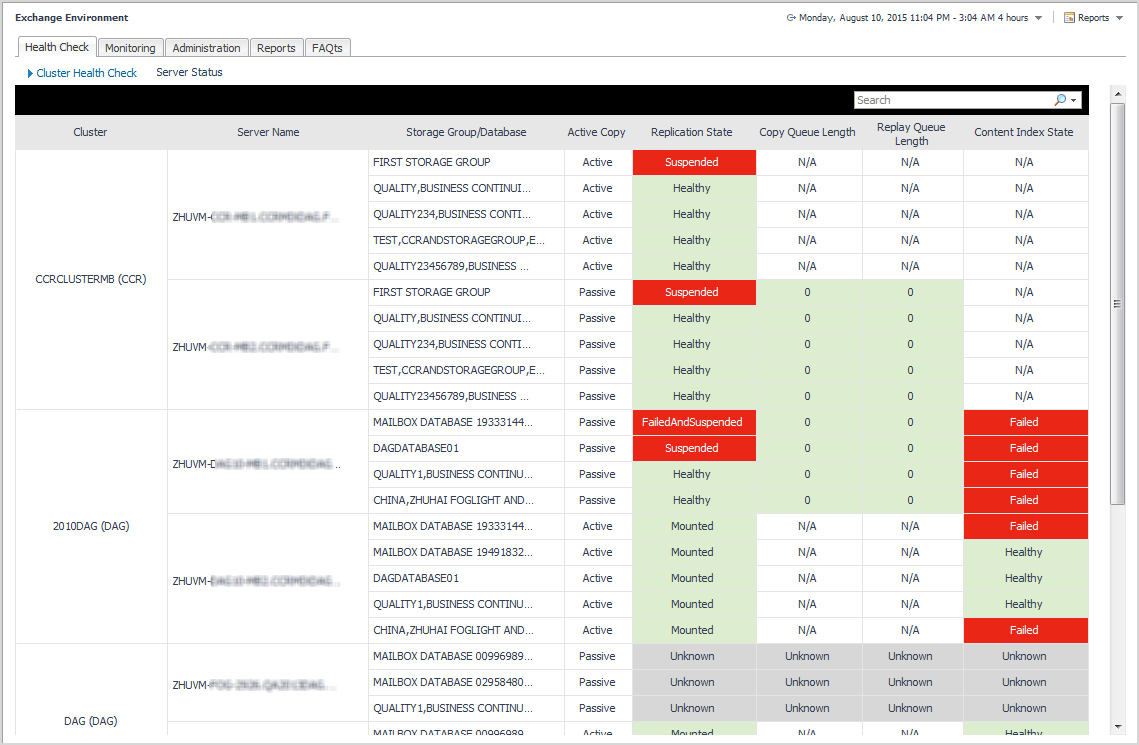Click the Content Index State column header
The width and height of the screenshot is (1139, 745).
[1024, 132]
